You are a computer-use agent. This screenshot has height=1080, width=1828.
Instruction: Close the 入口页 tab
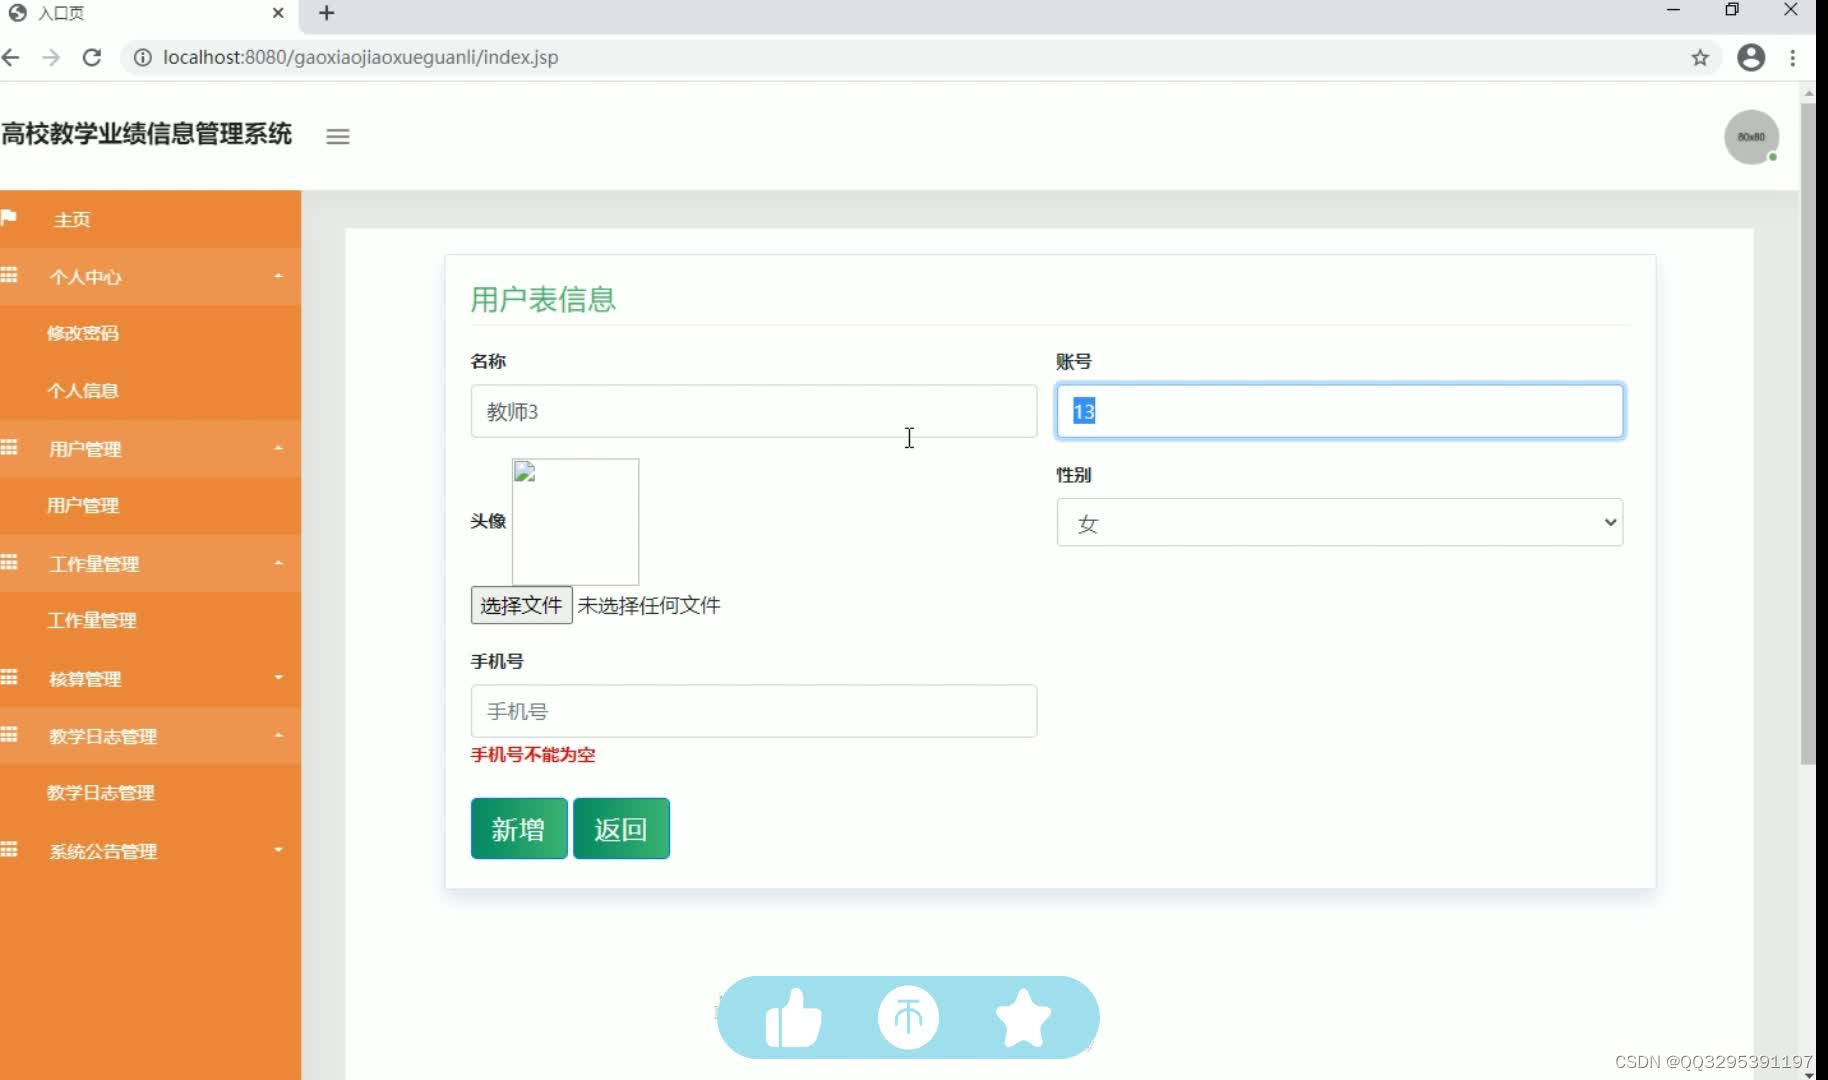pos(278,13)
